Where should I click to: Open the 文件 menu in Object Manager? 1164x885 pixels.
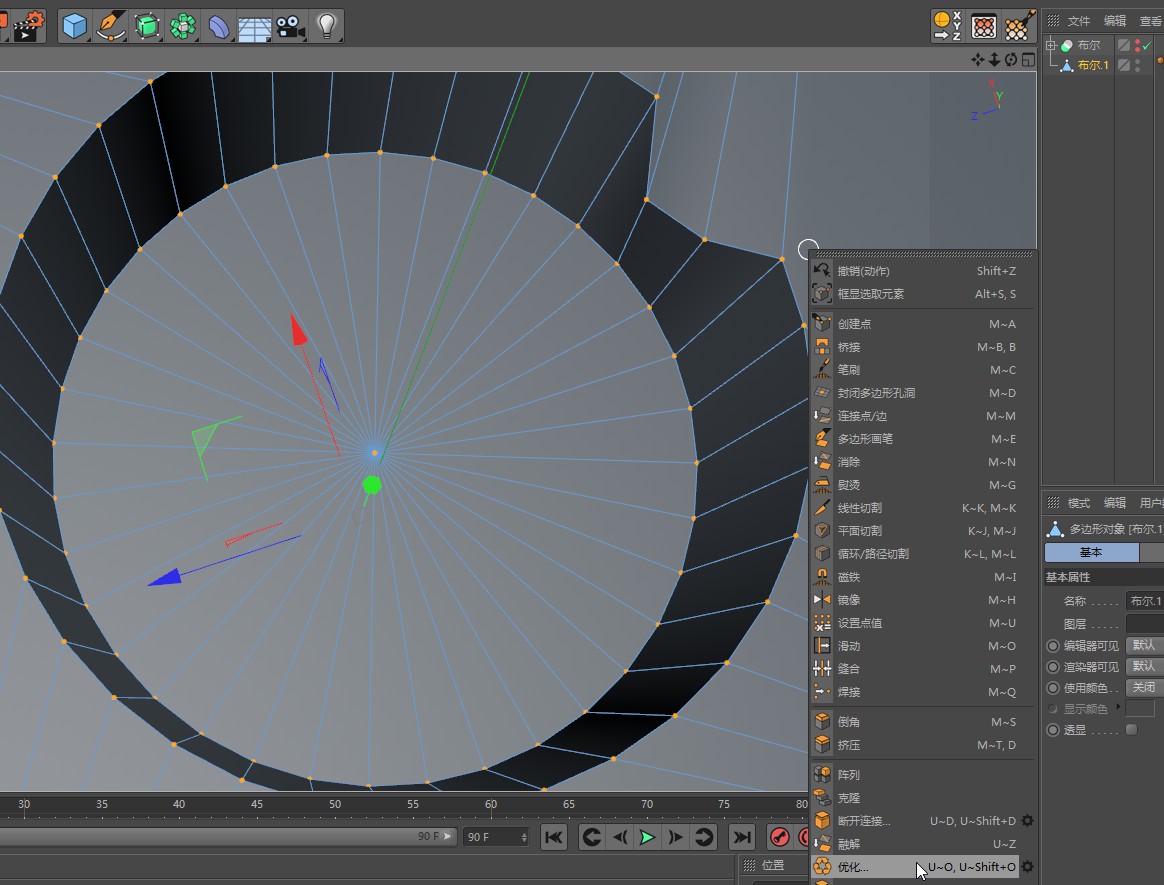pos(1079,21)
